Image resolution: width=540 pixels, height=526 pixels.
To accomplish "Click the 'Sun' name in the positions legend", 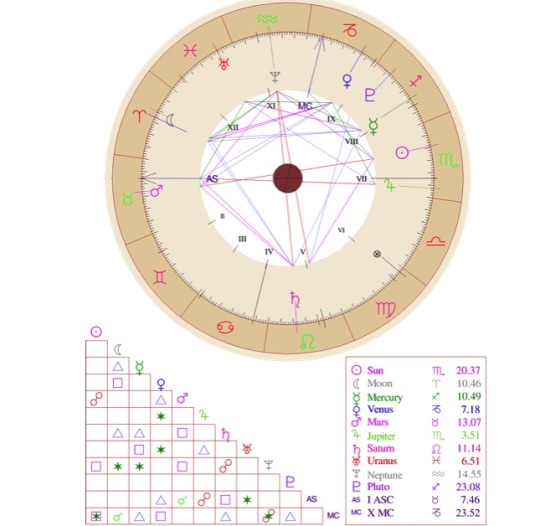I will (x=375, y=371).
